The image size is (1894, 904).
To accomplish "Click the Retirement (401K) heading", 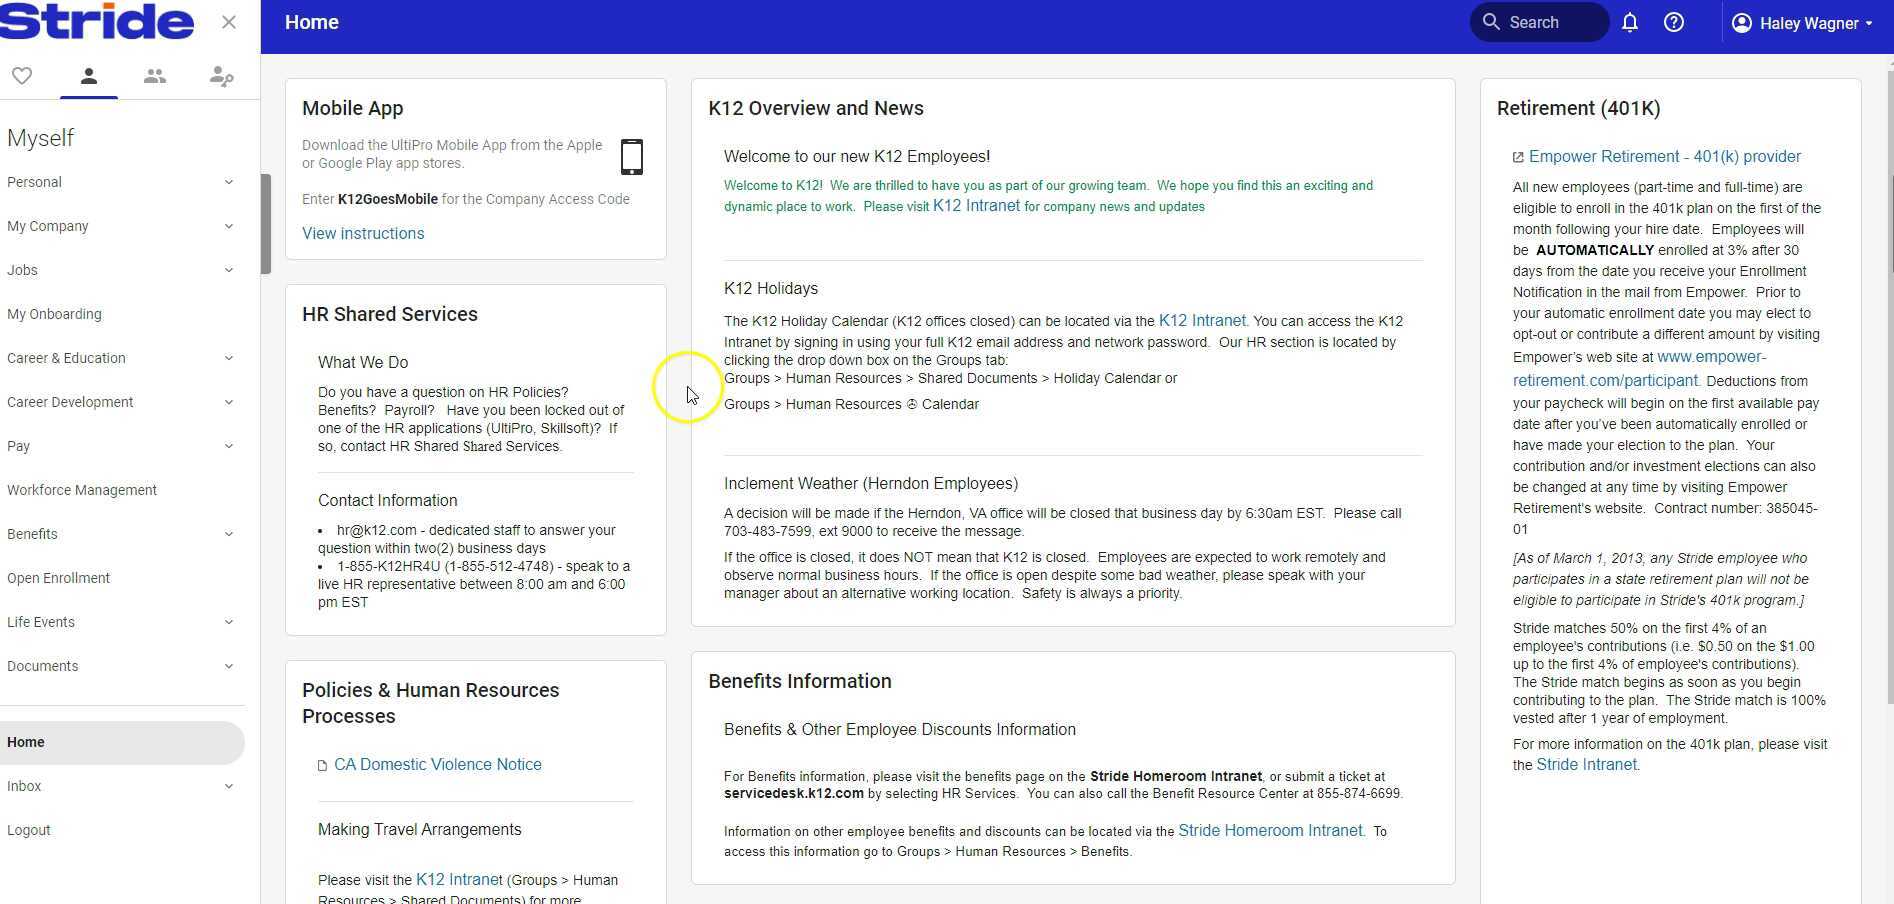I will point(1579,108).
